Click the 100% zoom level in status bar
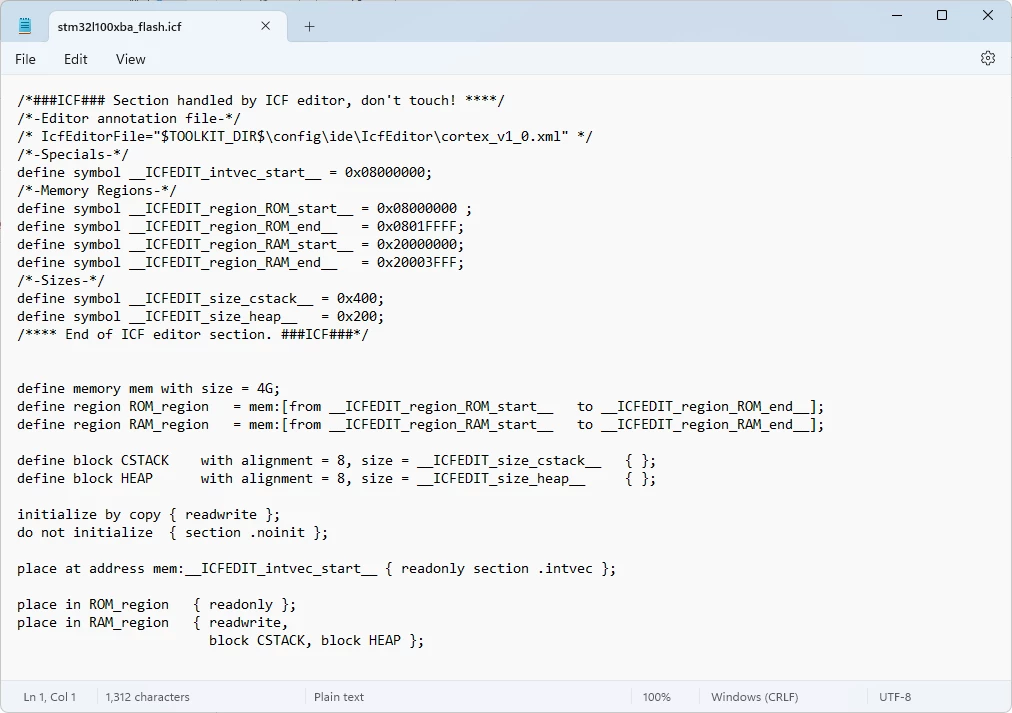 click(656, 697)
